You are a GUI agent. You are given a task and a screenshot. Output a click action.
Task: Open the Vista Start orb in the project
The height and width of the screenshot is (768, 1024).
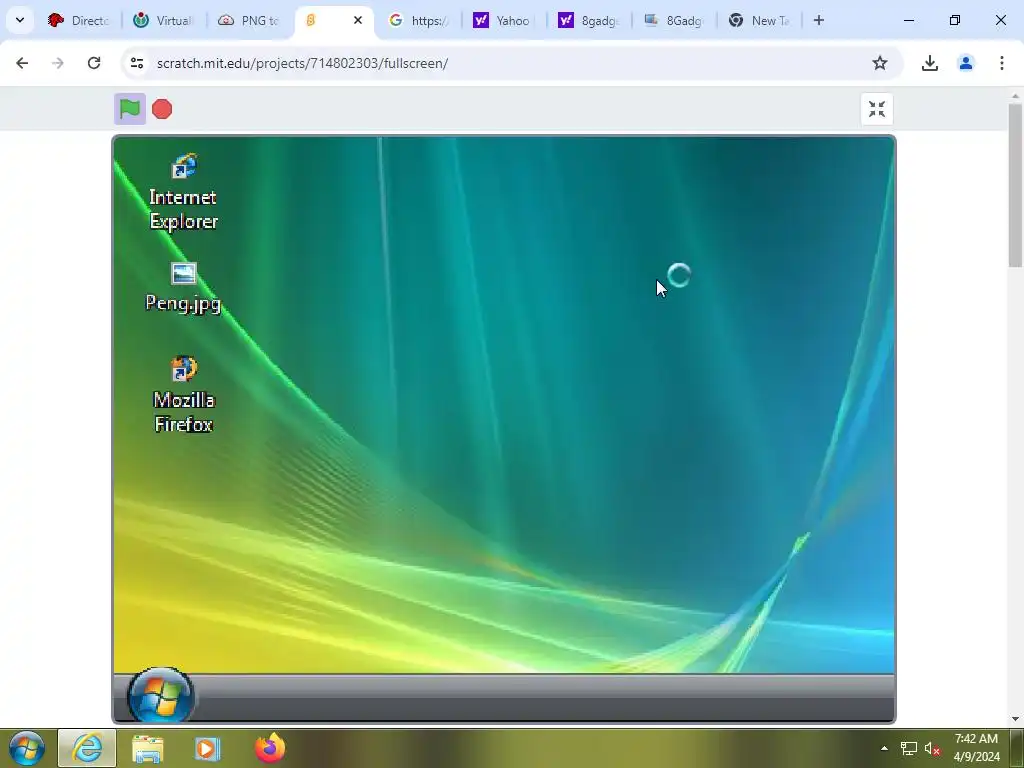[x=161, y=695]
